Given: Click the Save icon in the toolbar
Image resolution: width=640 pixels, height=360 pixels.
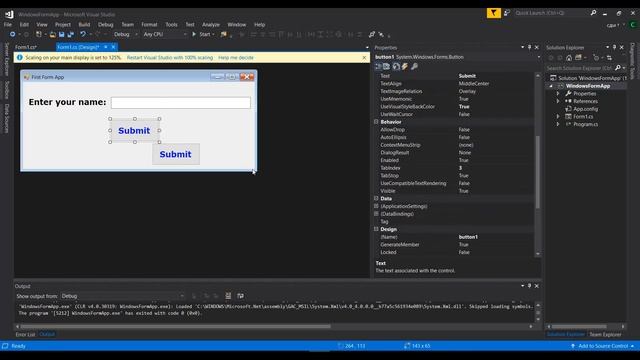Looking at the screenshot, I should [x=62, y=35].
